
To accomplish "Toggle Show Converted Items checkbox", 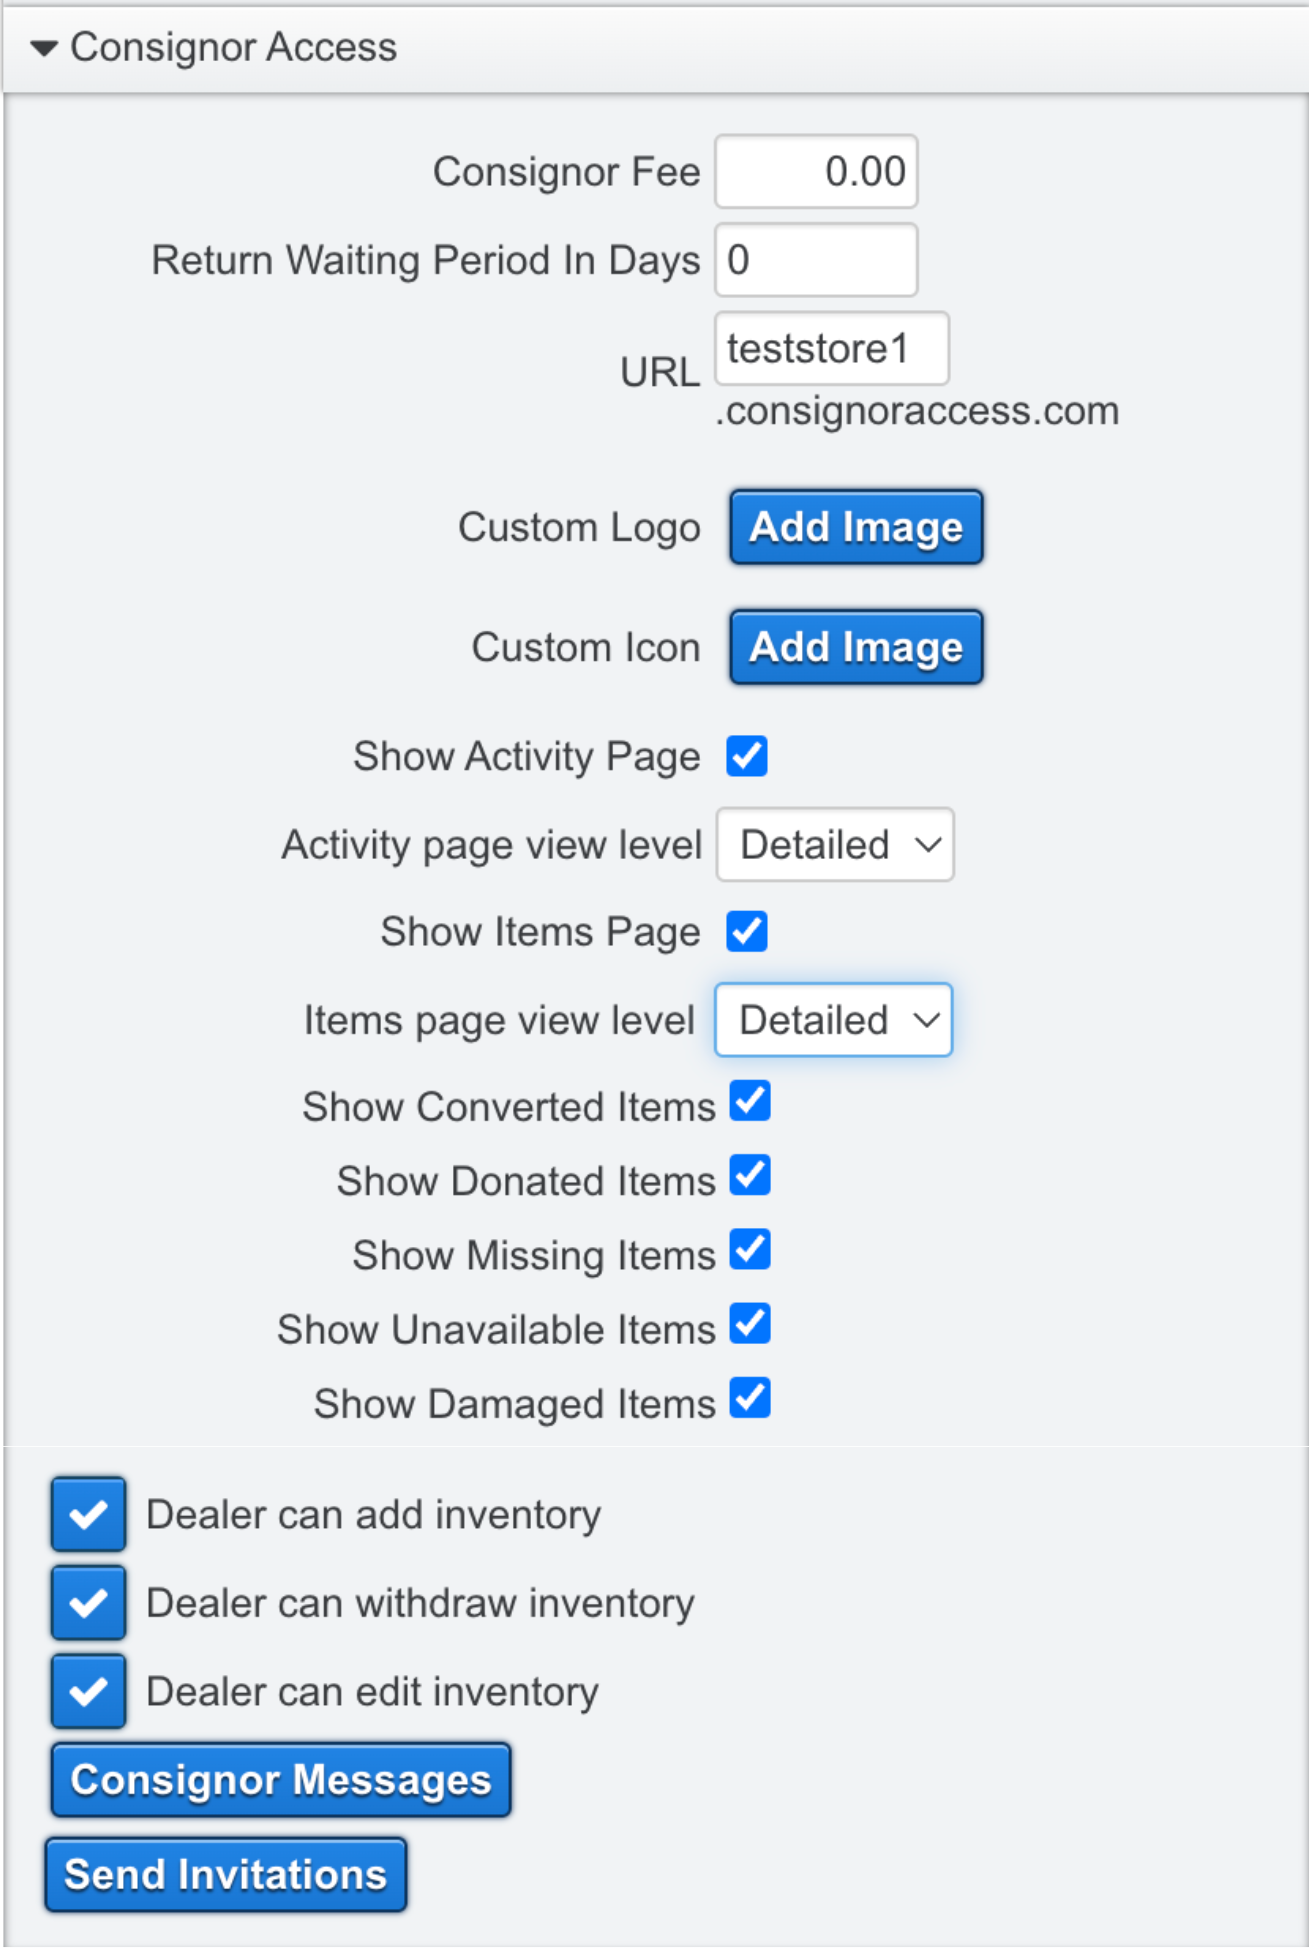I will pos(750,1101).
